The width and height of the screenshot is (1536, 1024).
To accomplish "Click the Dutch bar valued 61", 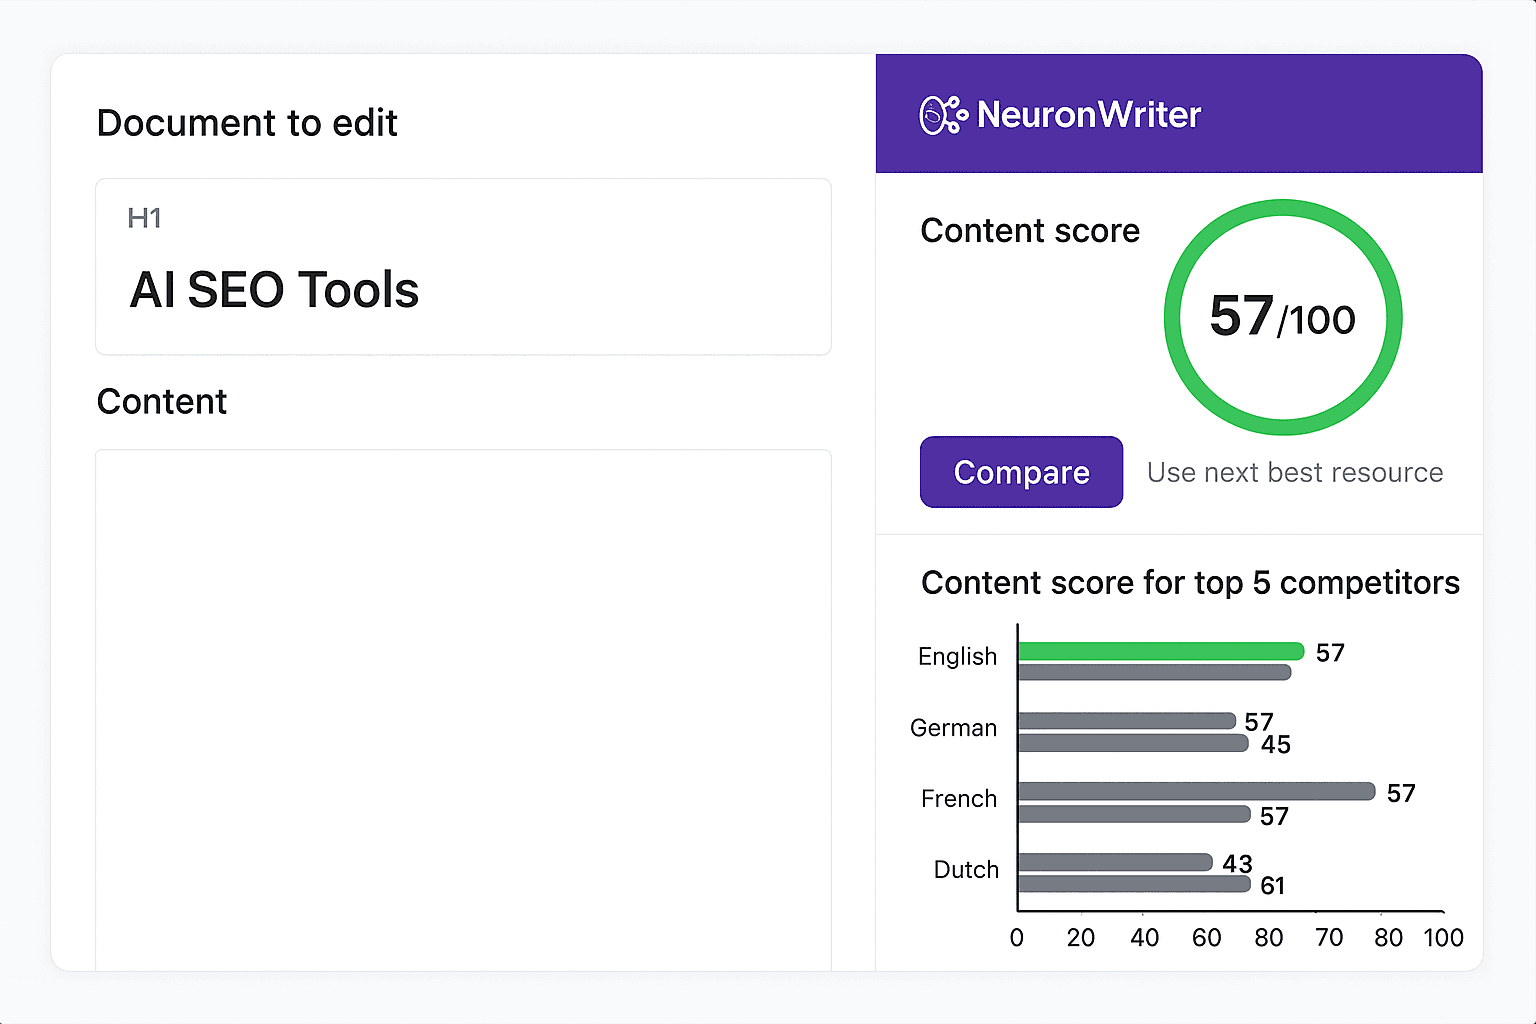I will [x=1134, y=884].
